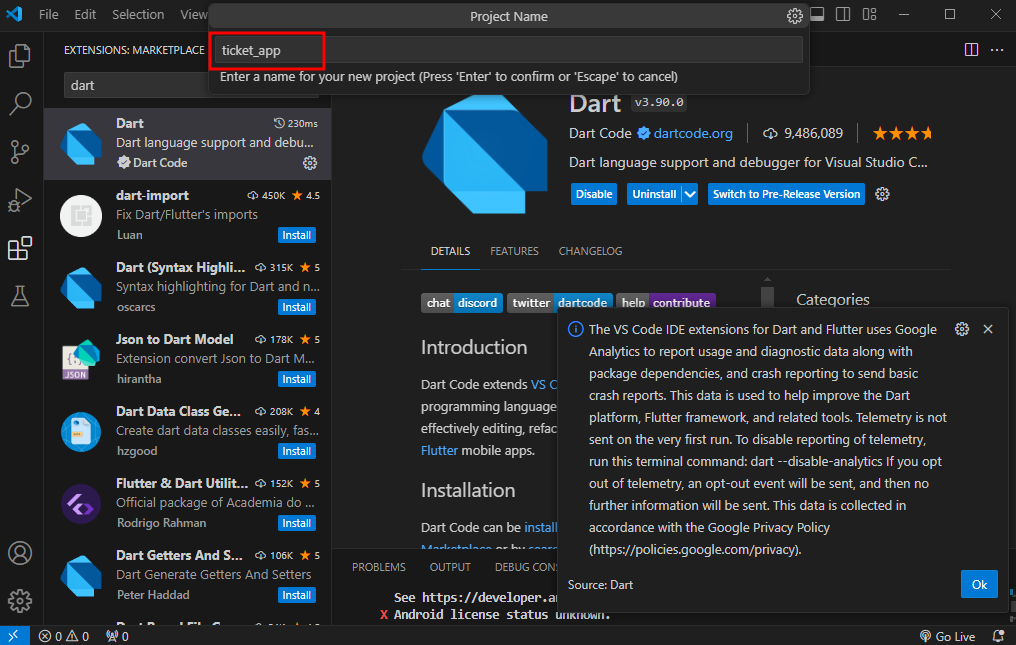Open the dartcode.org publisher link
This screenshot has height=645, width=1016.
pyautogui.click(x=693, y=134)
